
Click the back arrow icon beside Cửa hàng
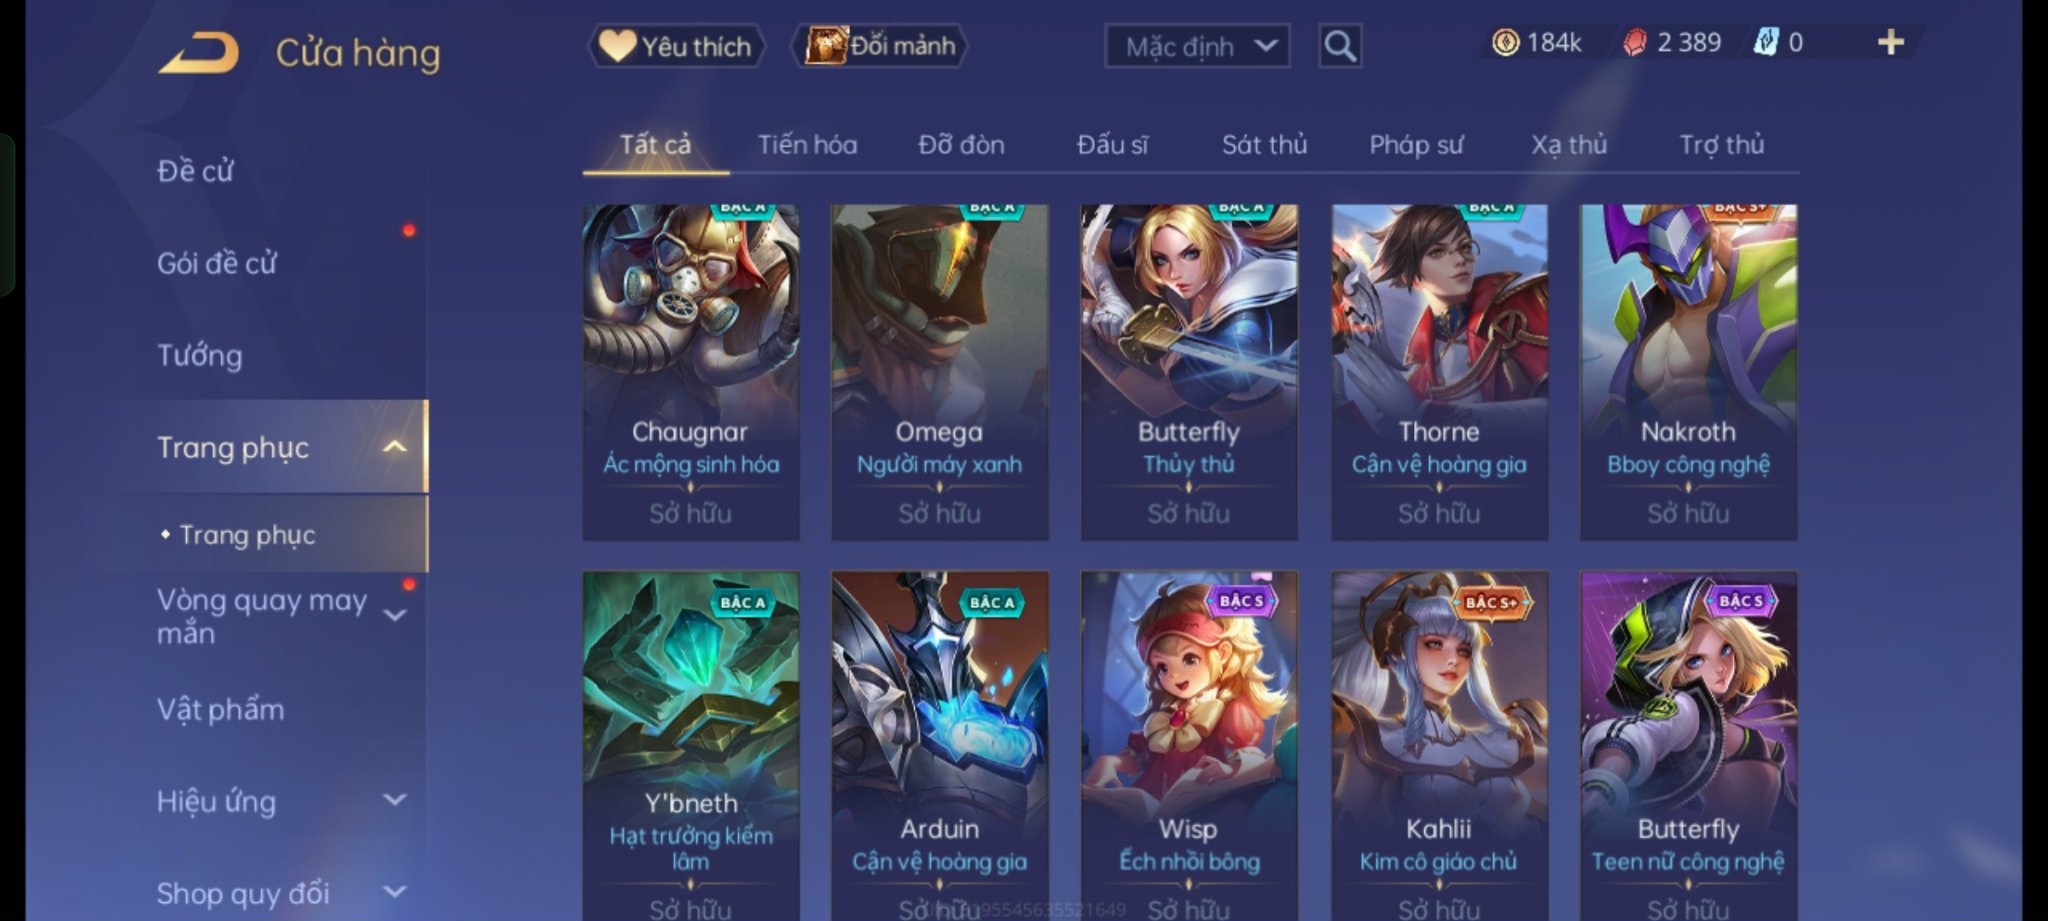pyautogui.click(x=198, y=53)
